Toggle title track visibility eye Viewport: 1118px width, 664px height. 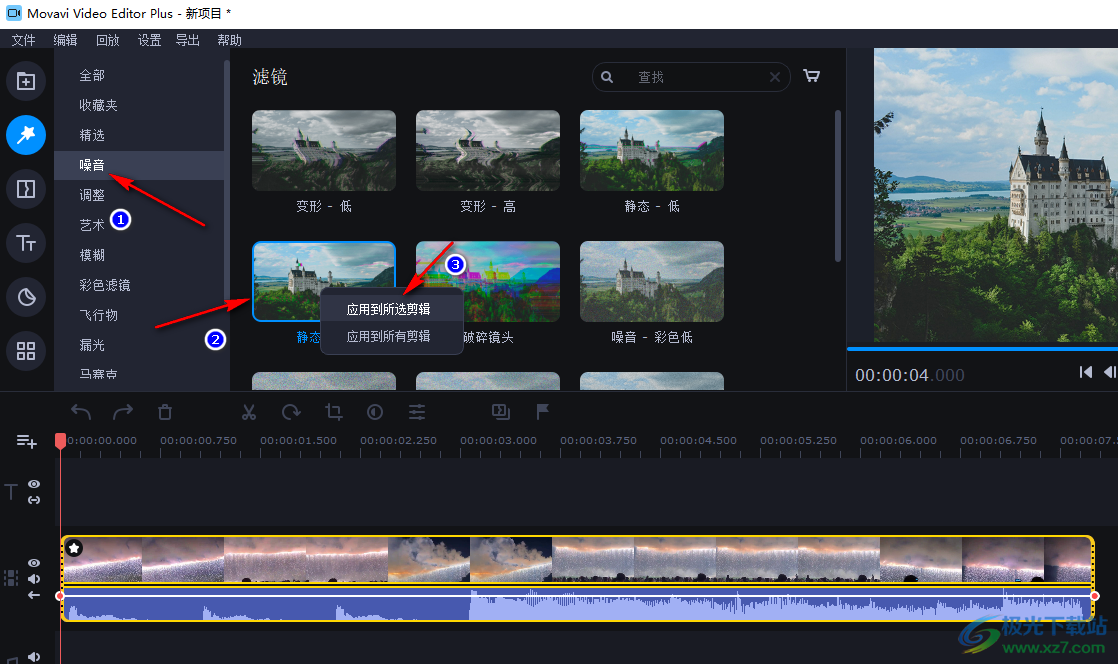pyautogui.click(x=34, y=484)
